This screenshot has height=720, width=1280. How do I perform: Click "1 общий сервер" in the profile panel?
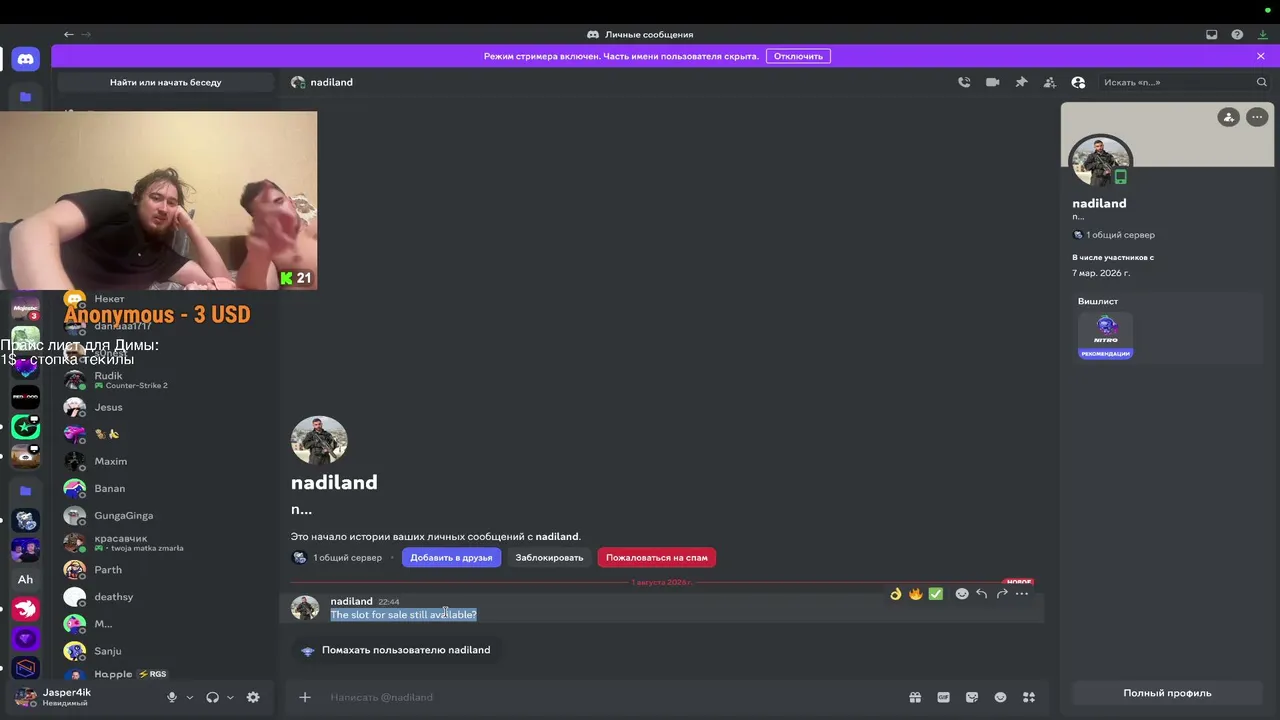coord(1120,235)
